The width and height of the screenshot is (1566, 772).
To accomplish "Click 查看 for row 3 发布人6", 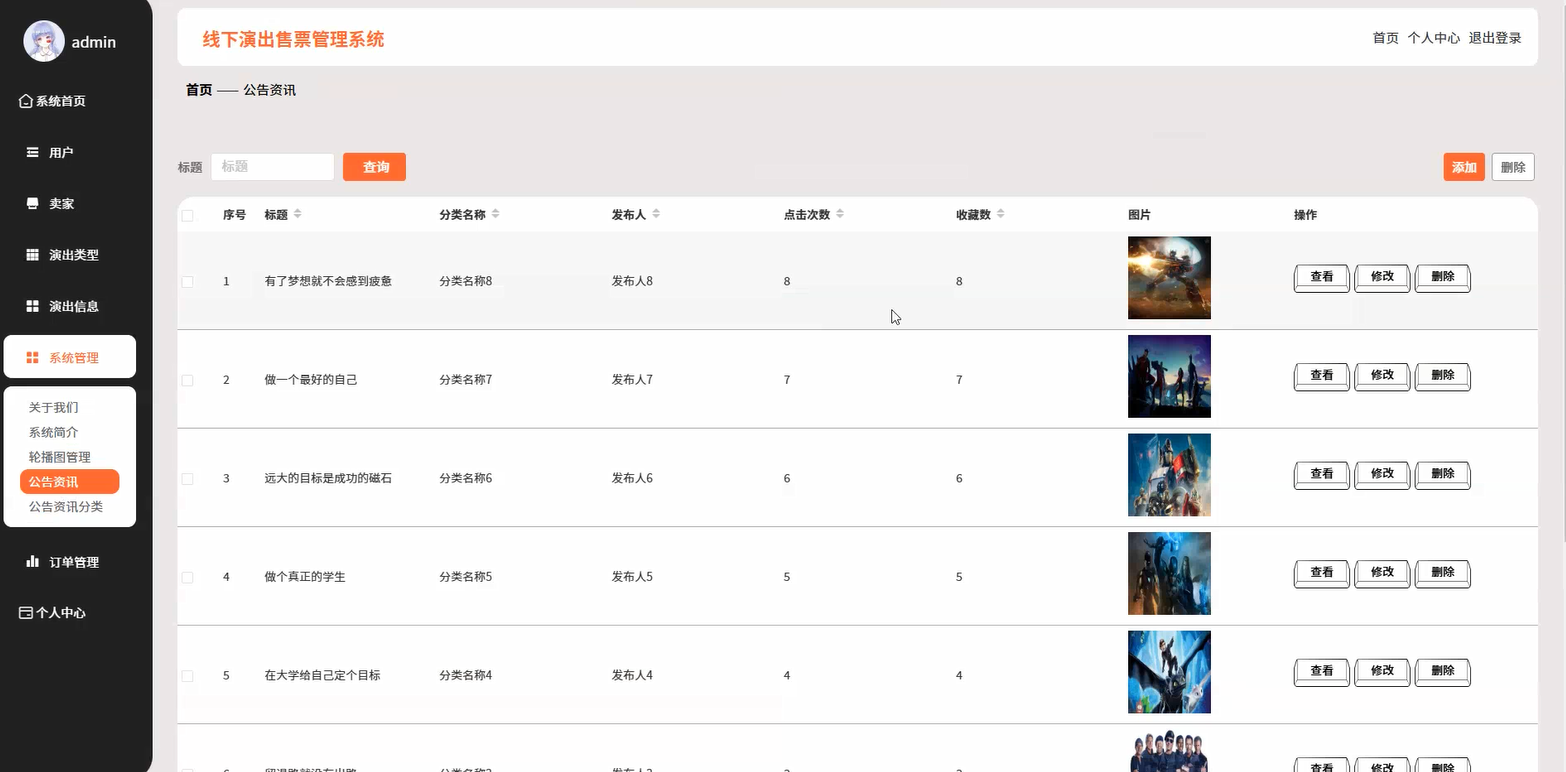I will click(1322, 474).
